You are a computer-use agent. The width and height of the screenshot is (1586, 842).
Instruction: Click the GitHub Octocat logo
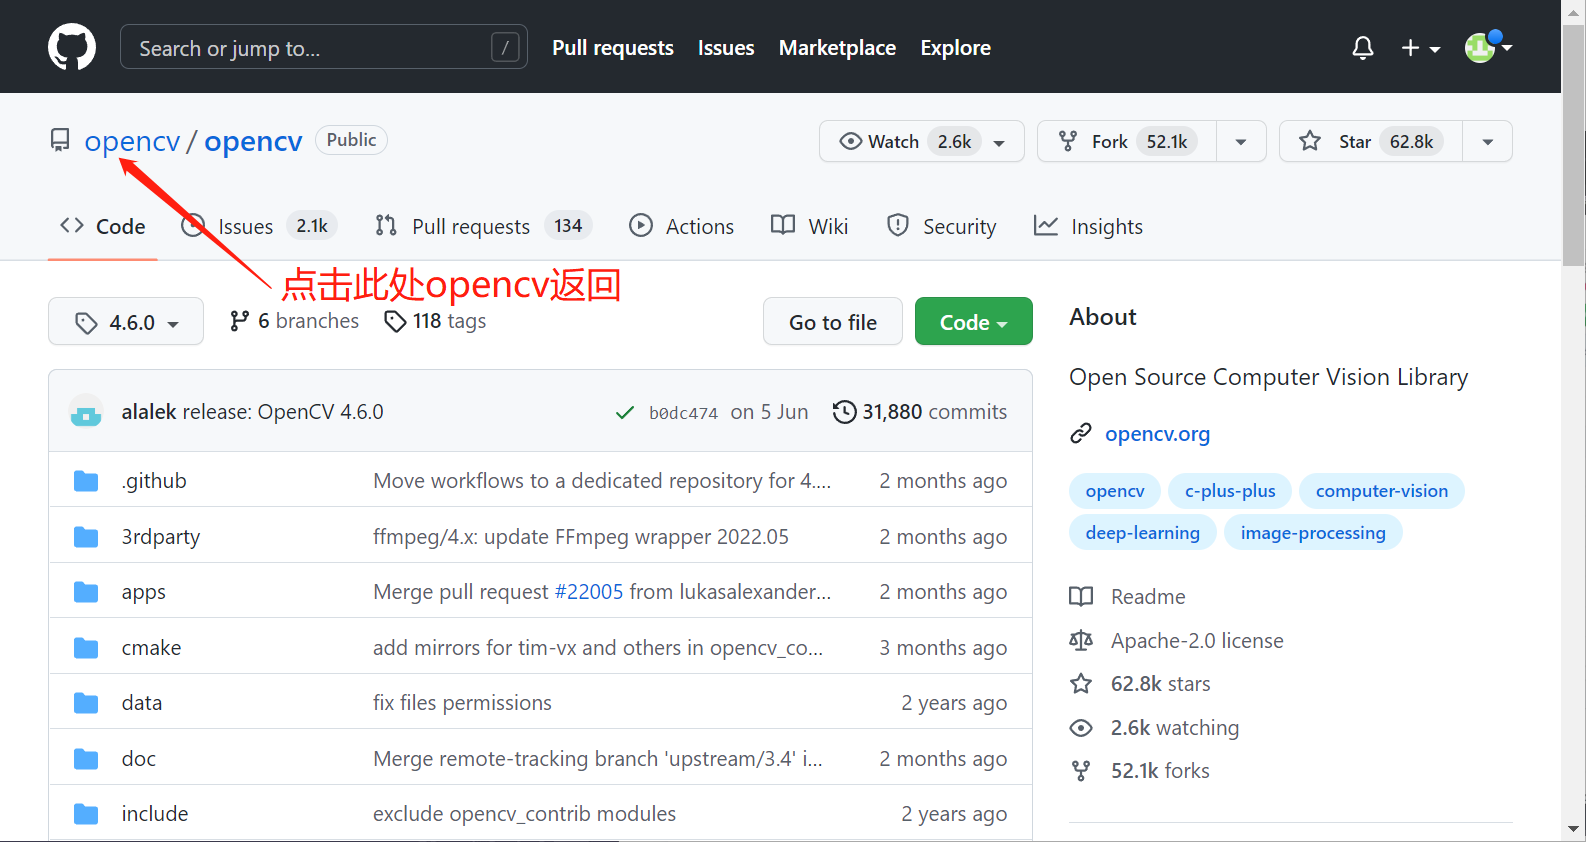(x=72, y=47)
